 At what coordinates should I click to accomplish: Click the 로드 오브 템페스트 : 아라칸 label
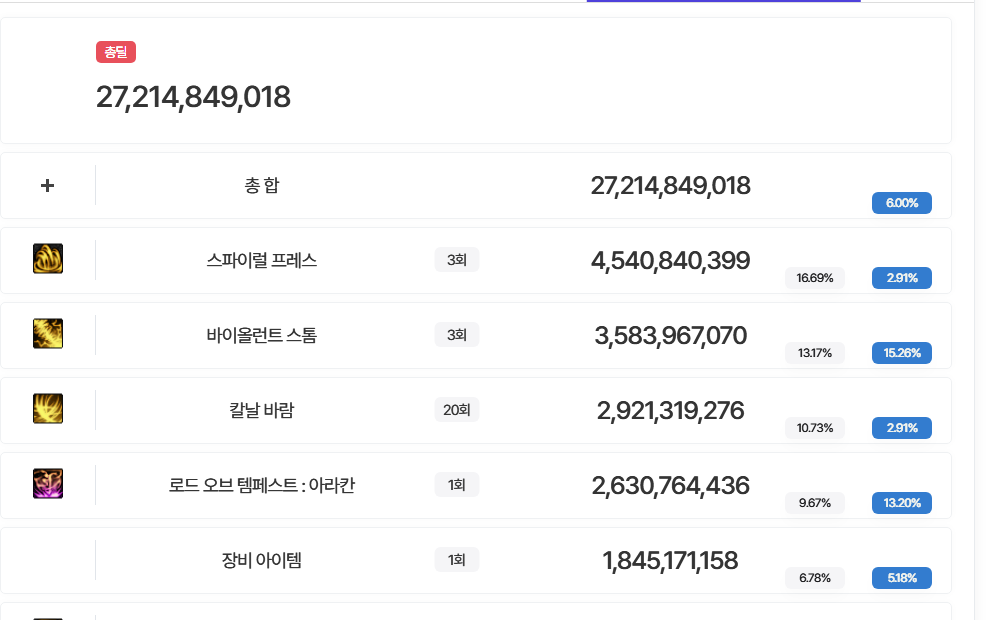click(x=262, y=485)
